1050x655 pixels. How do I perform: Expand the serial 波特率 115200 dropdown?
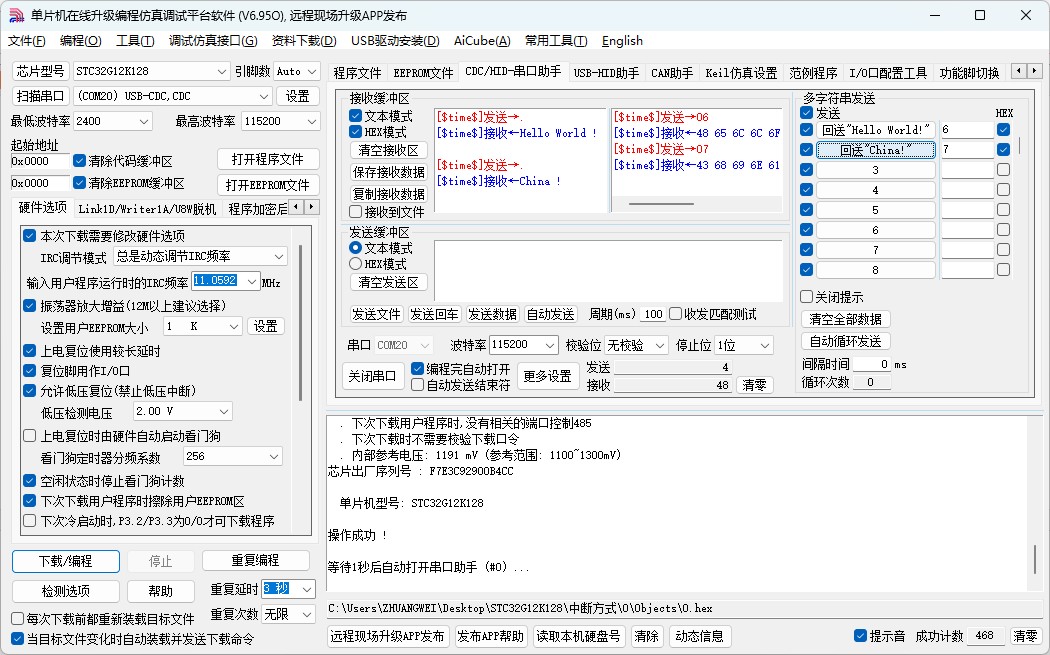pos(550,345)
